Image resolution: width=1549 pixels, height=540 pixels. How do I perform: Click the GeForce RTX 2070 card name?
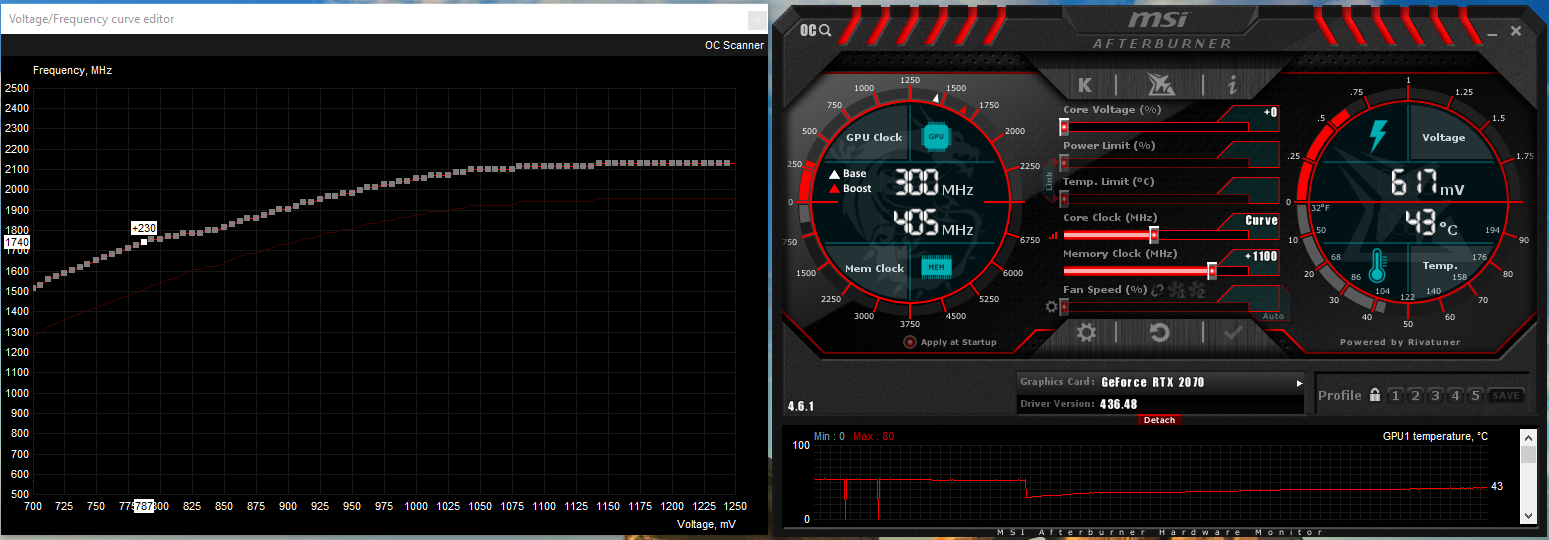coord(1152,383)
